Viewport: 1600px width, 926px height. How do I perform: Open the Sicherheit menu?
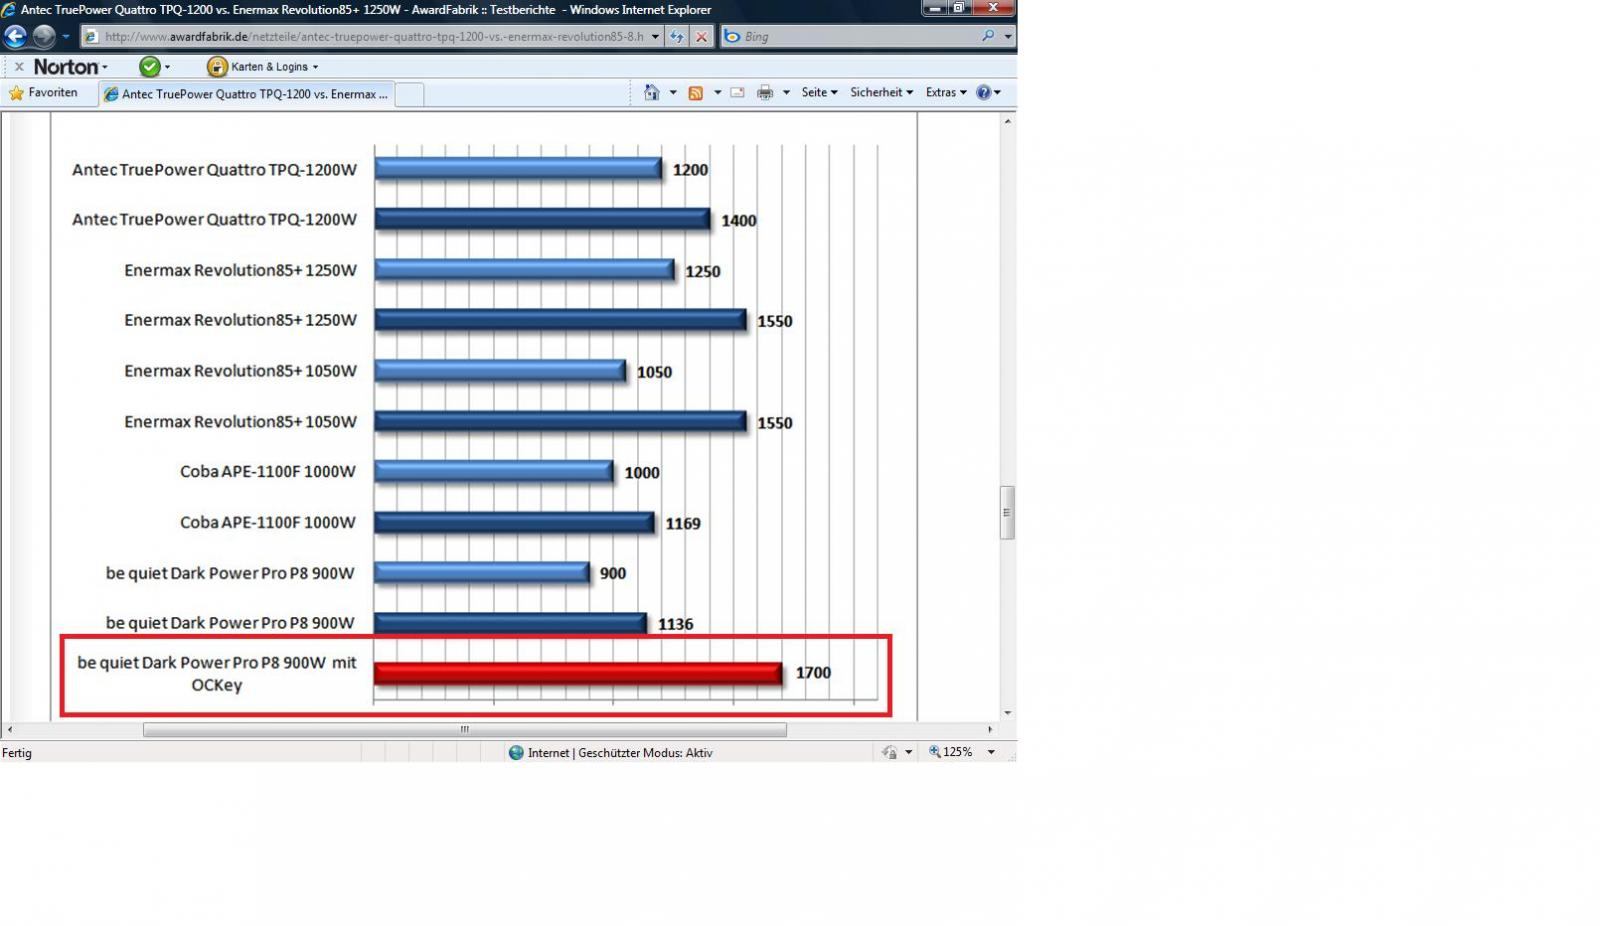881,93
